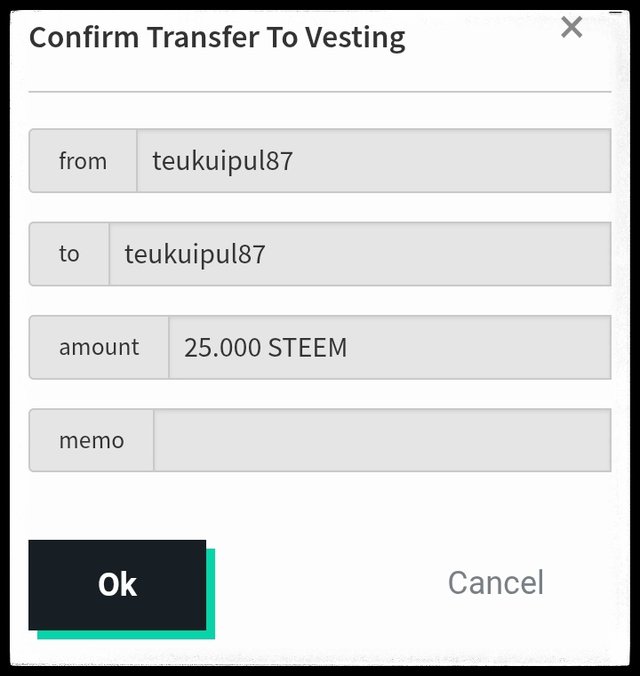Screen dimensions: 640x676
Task: Click the "amount" field label
Action: click(99, 348)
